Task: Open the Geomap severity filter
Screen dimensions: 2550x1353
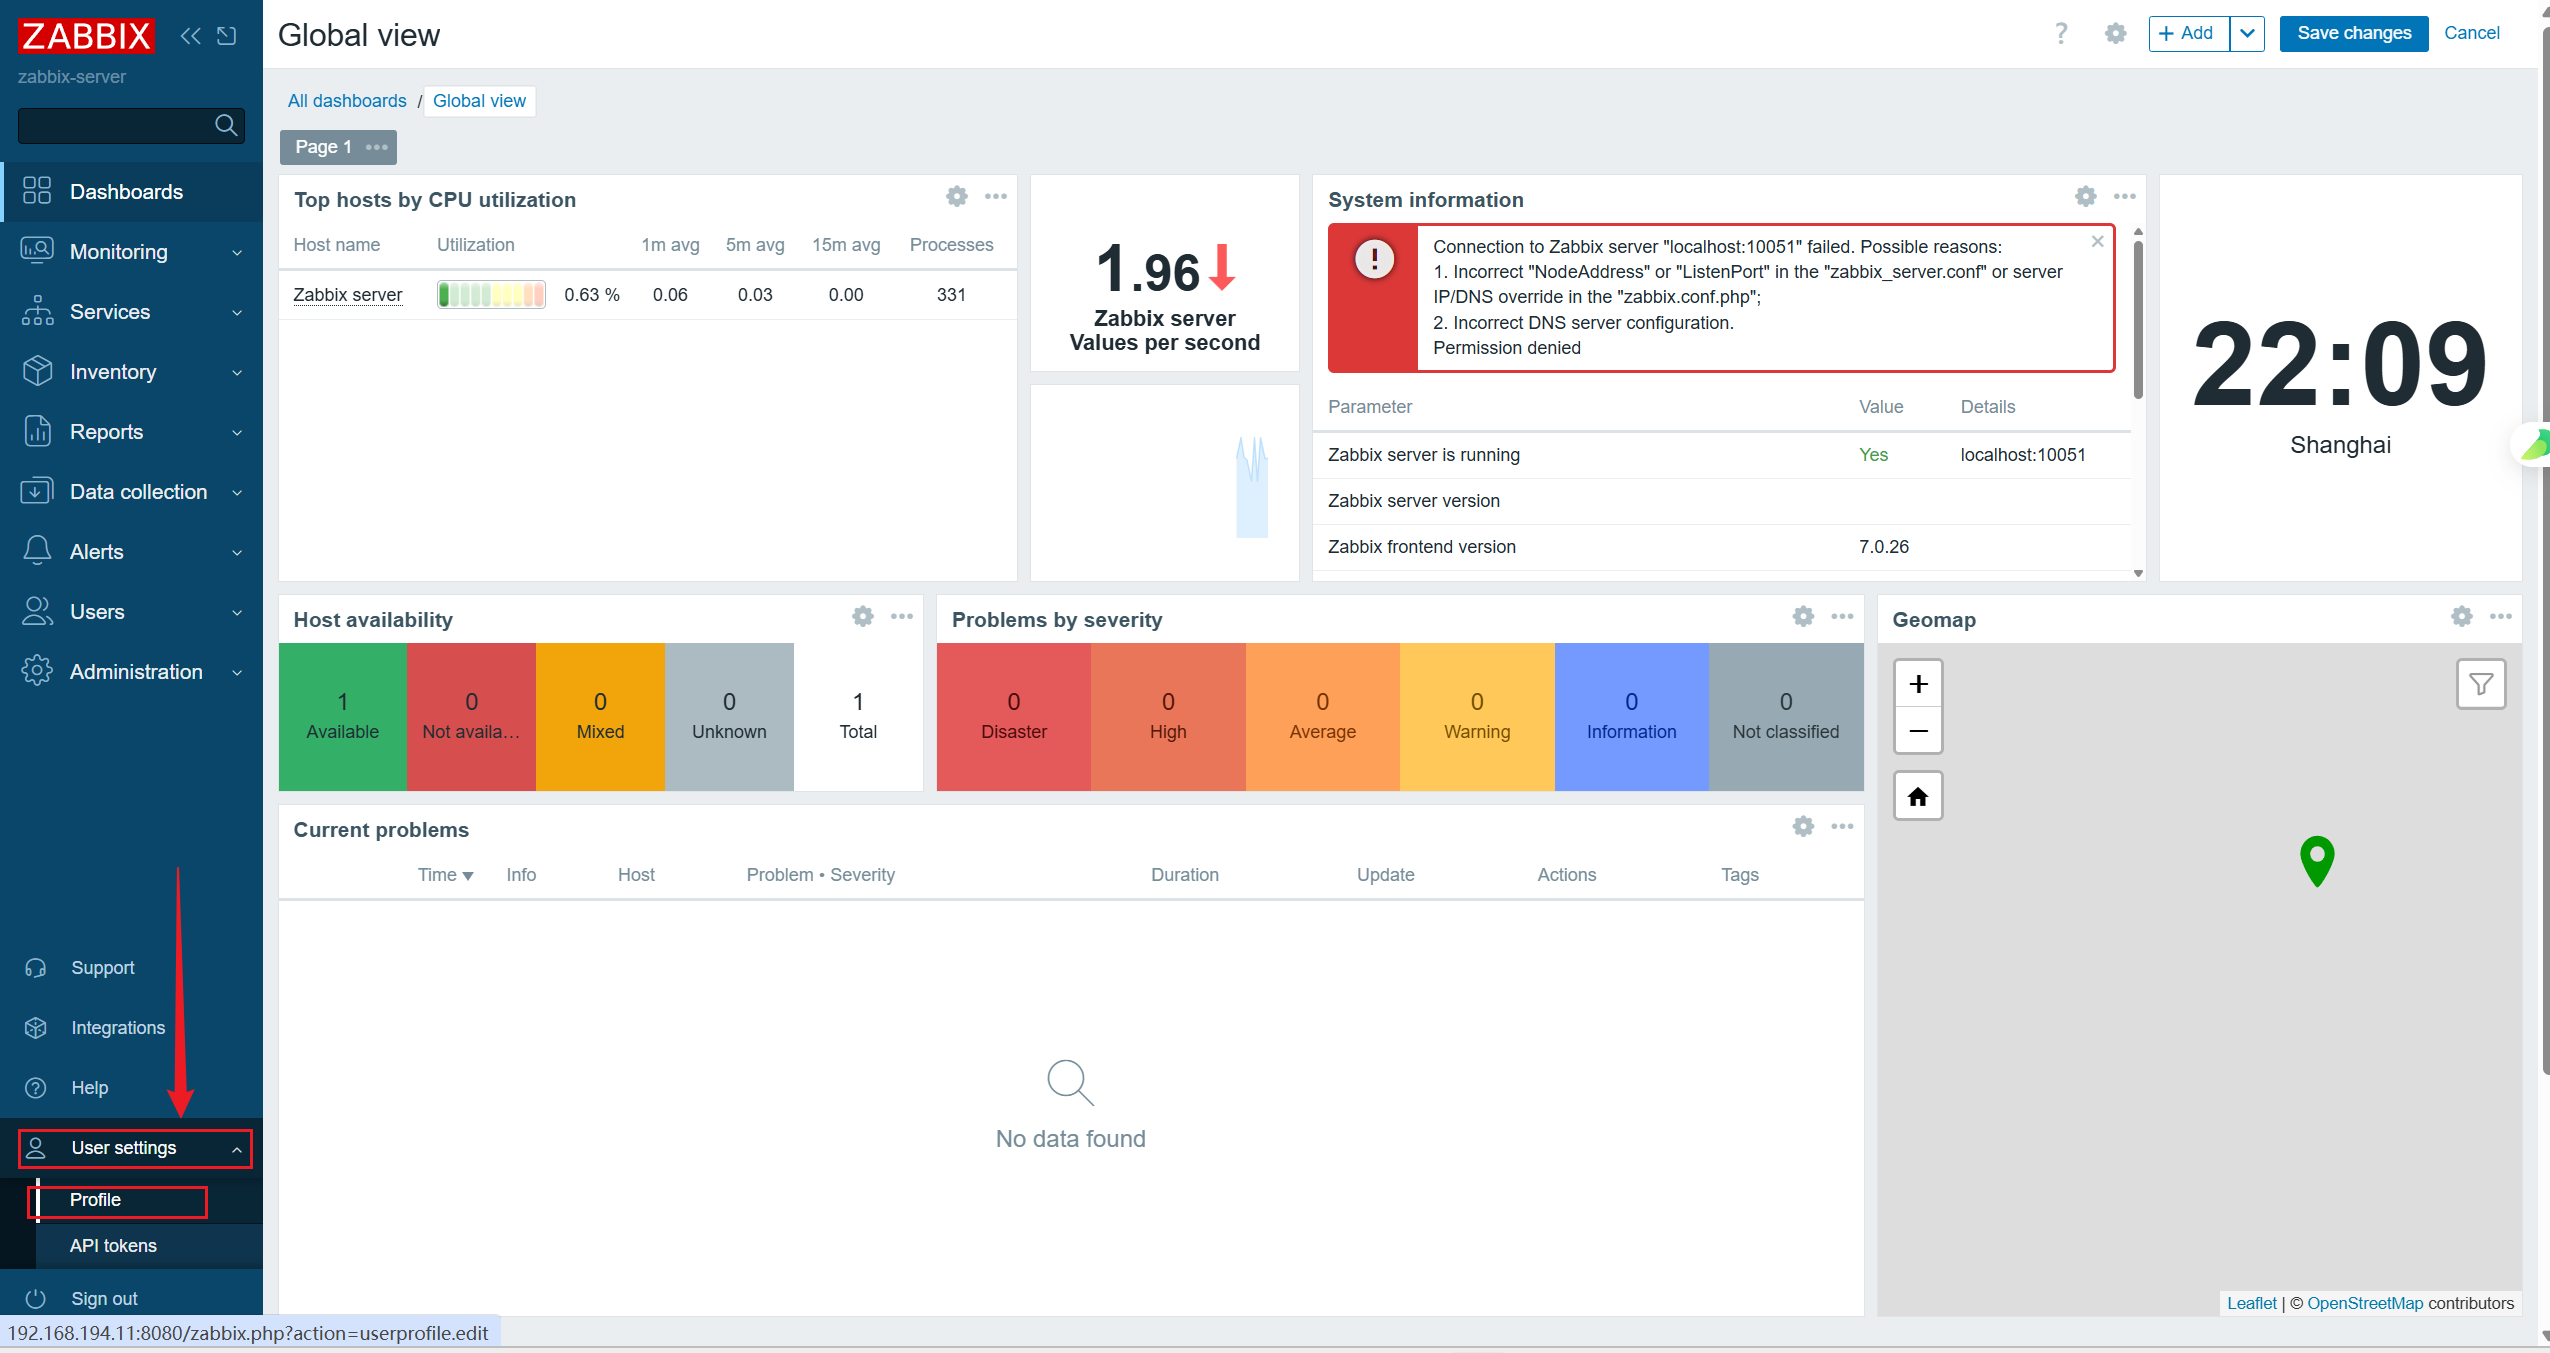Action: (2481, 684)
